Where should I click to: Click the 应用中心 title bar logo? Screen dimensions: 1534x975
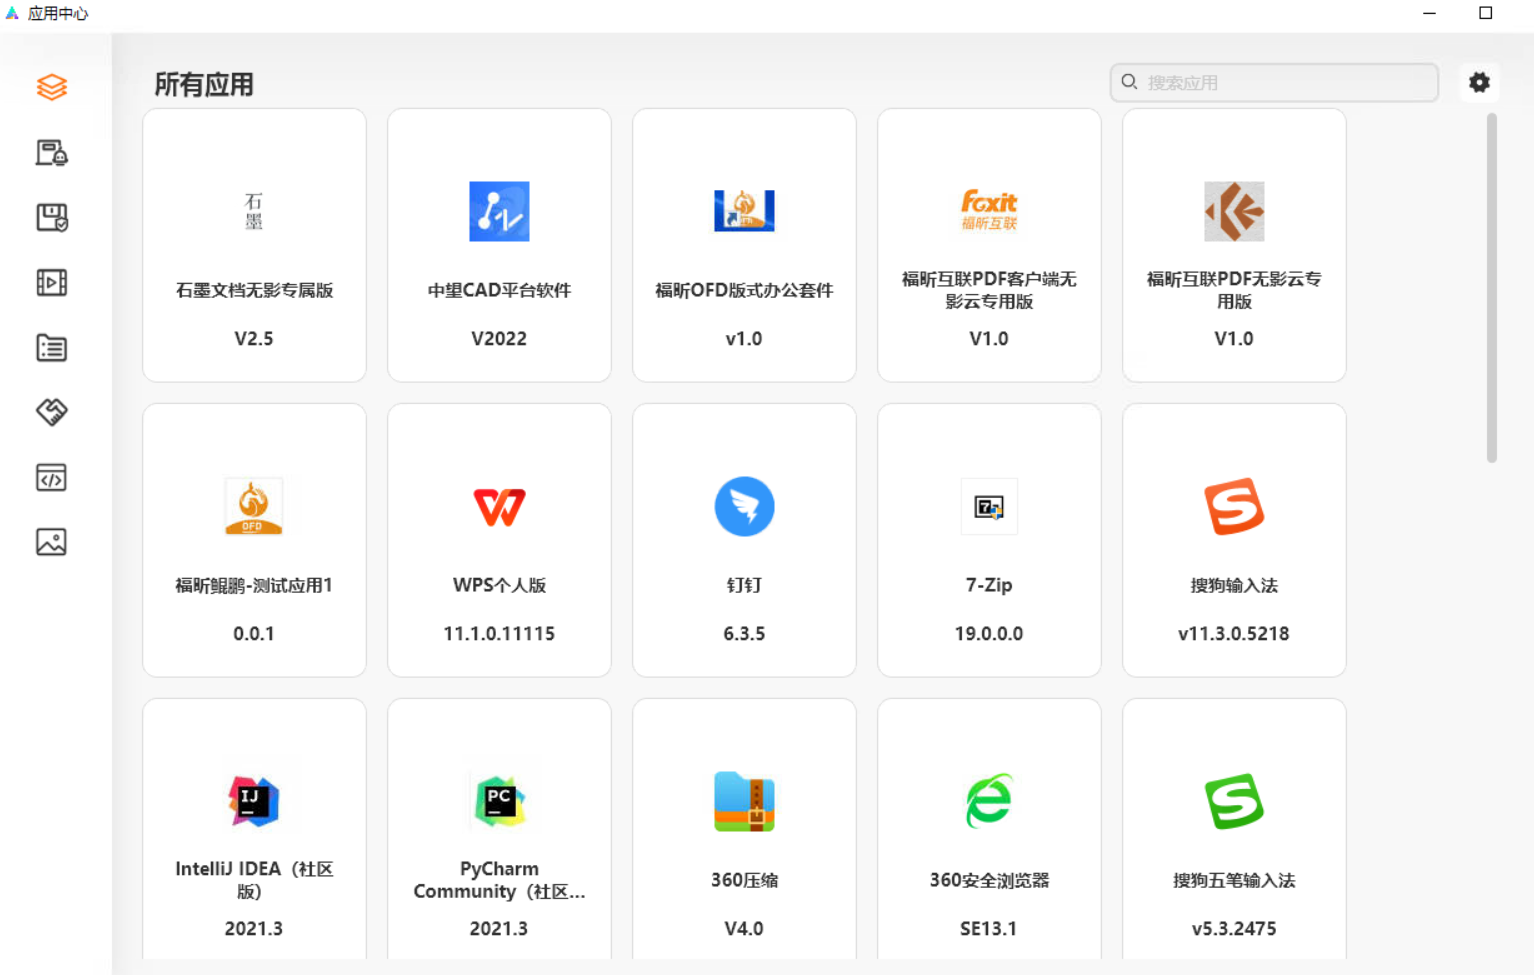click(12, 13)
